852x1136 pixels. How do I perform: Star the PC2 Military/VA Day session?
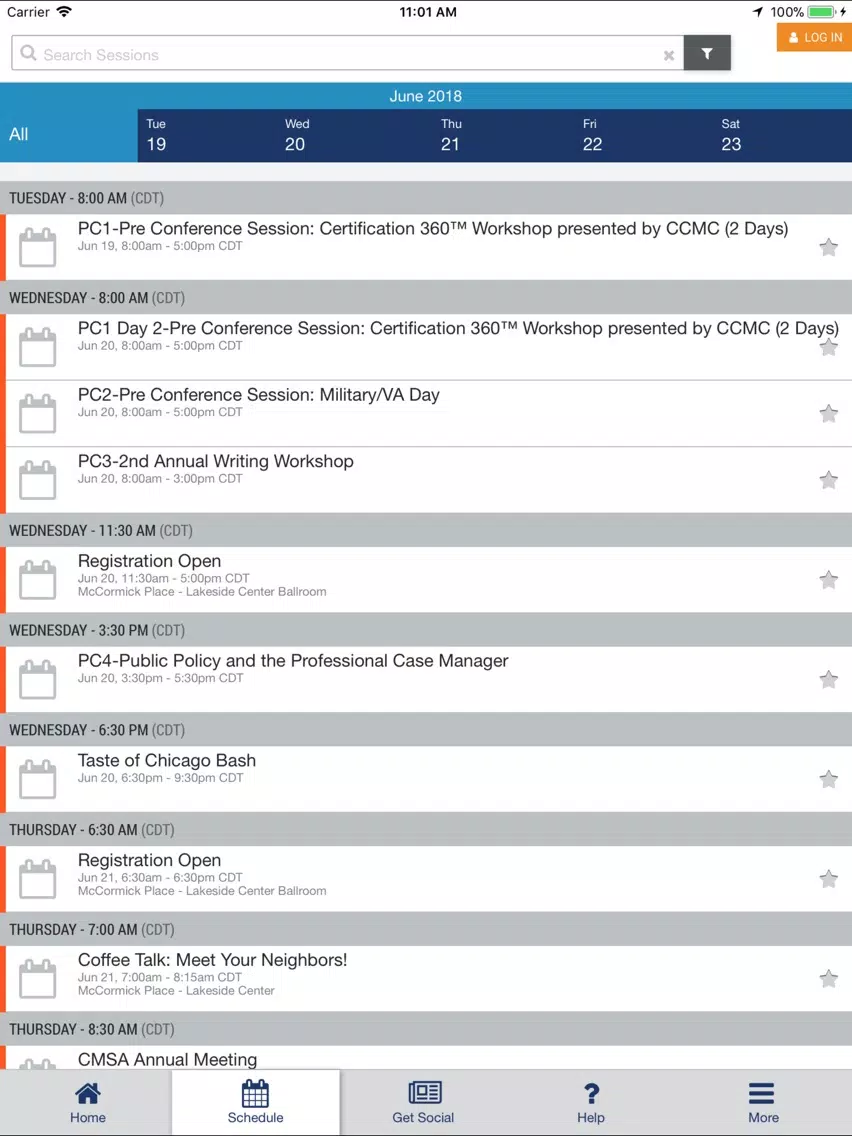tap(828, 414)
